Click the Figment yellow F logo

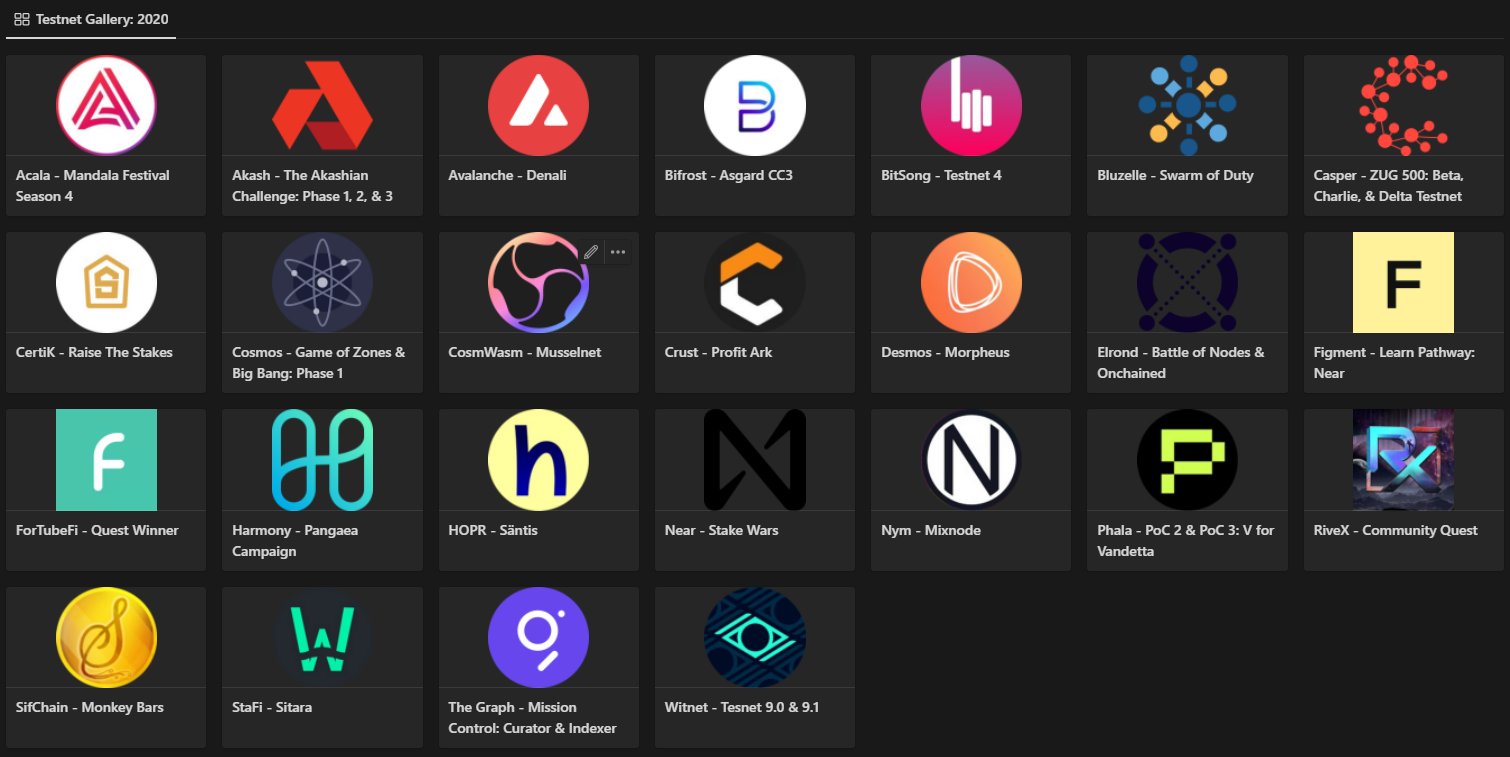(x=1403, y=282)
